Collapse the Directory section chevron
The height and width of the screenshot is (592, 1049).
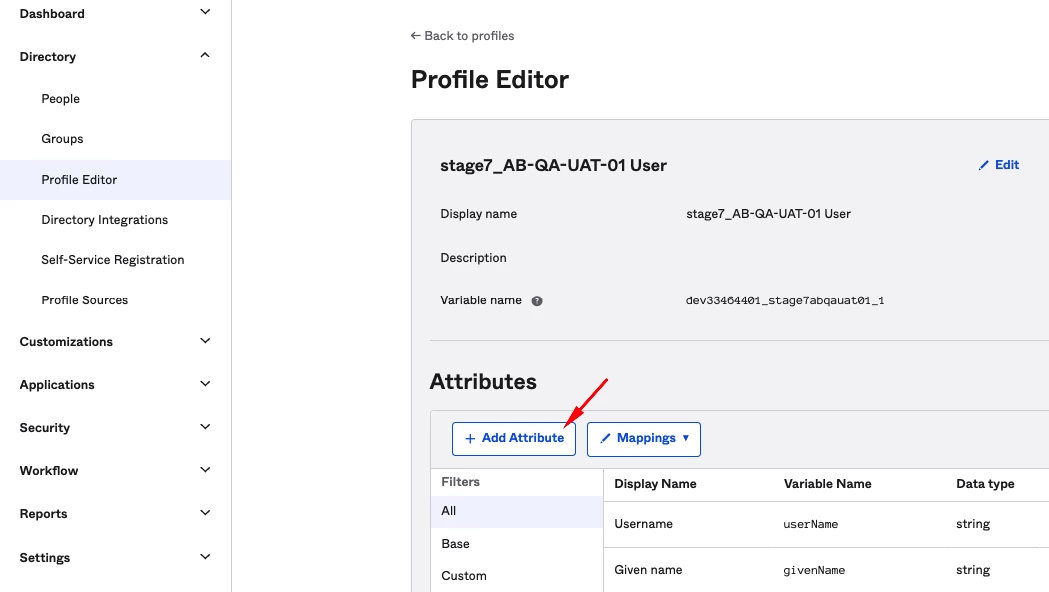205,56
